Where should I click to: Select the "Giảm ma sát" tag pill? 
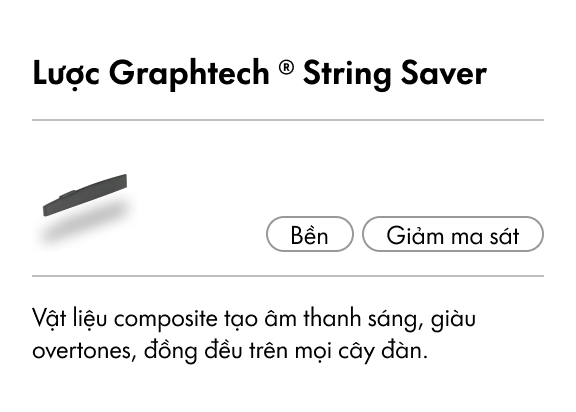coord(453,234)
